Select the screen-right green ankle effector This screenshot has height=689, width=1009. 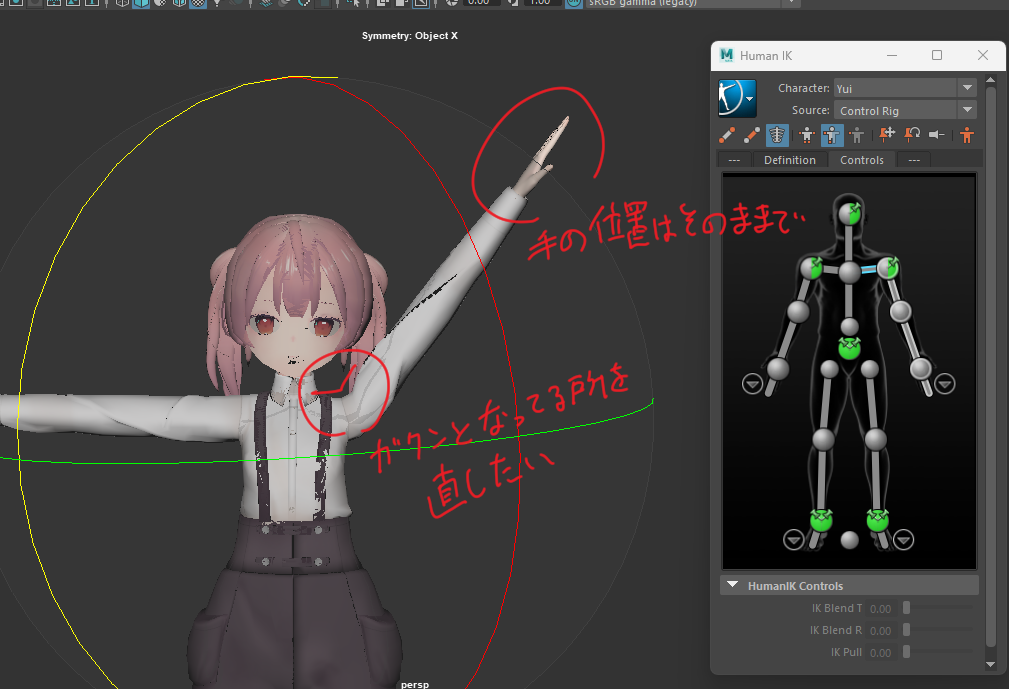pyautogui.click(x=878, y=520)
